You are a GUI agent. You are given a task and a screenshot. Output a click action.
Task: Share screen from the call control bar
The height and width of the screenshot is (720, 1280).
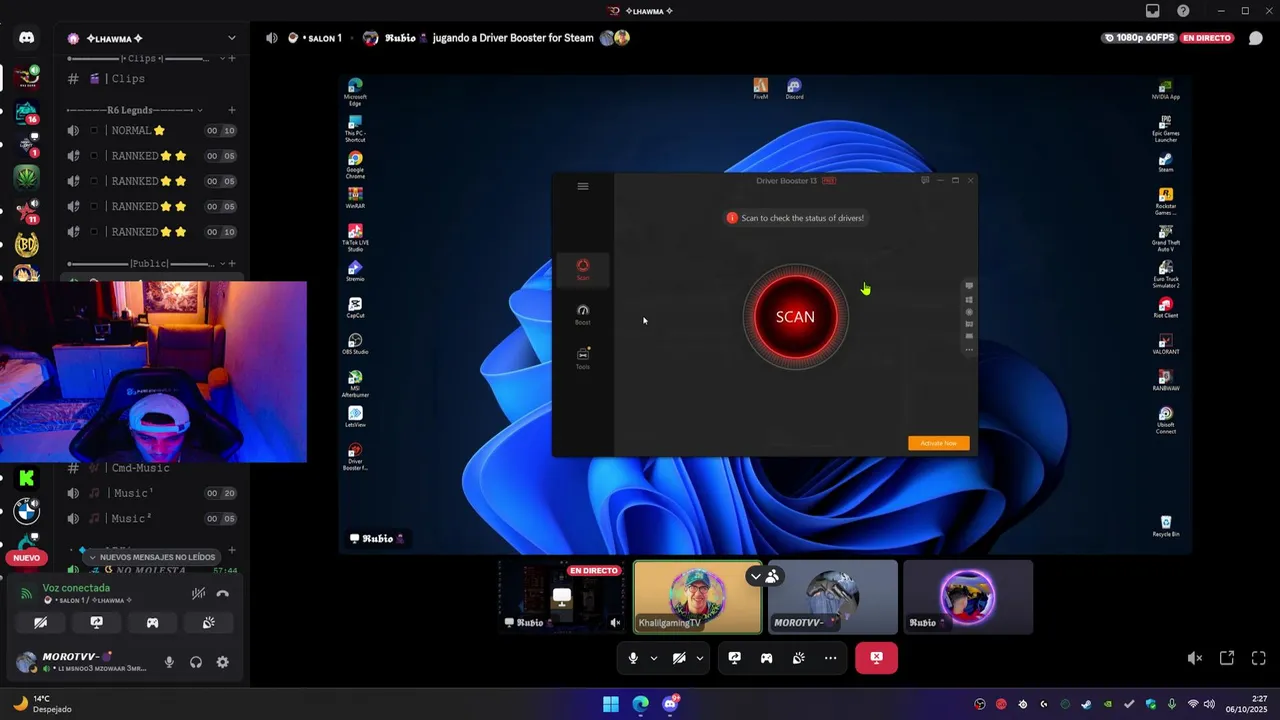click(734, 658)
